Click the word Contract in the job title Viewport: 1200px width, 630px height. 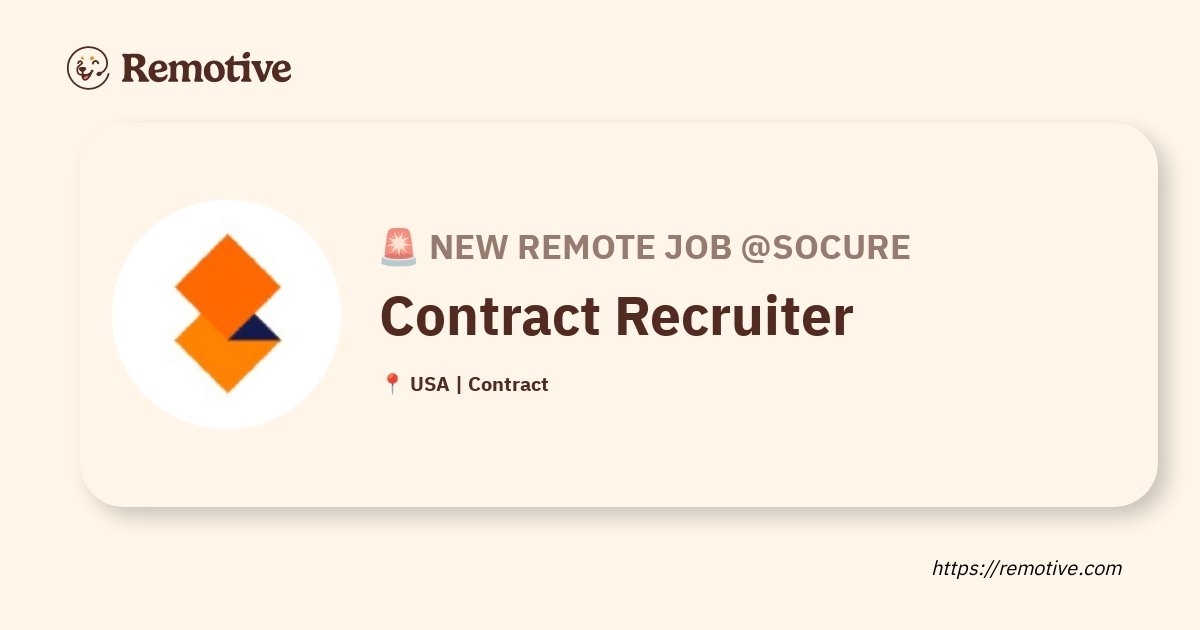point(490,315)
